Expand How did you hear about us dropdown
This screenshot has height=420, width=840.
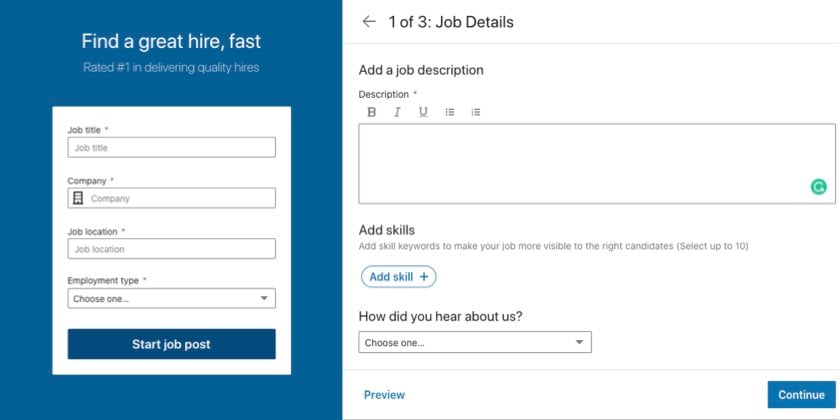tap(475, 343)
